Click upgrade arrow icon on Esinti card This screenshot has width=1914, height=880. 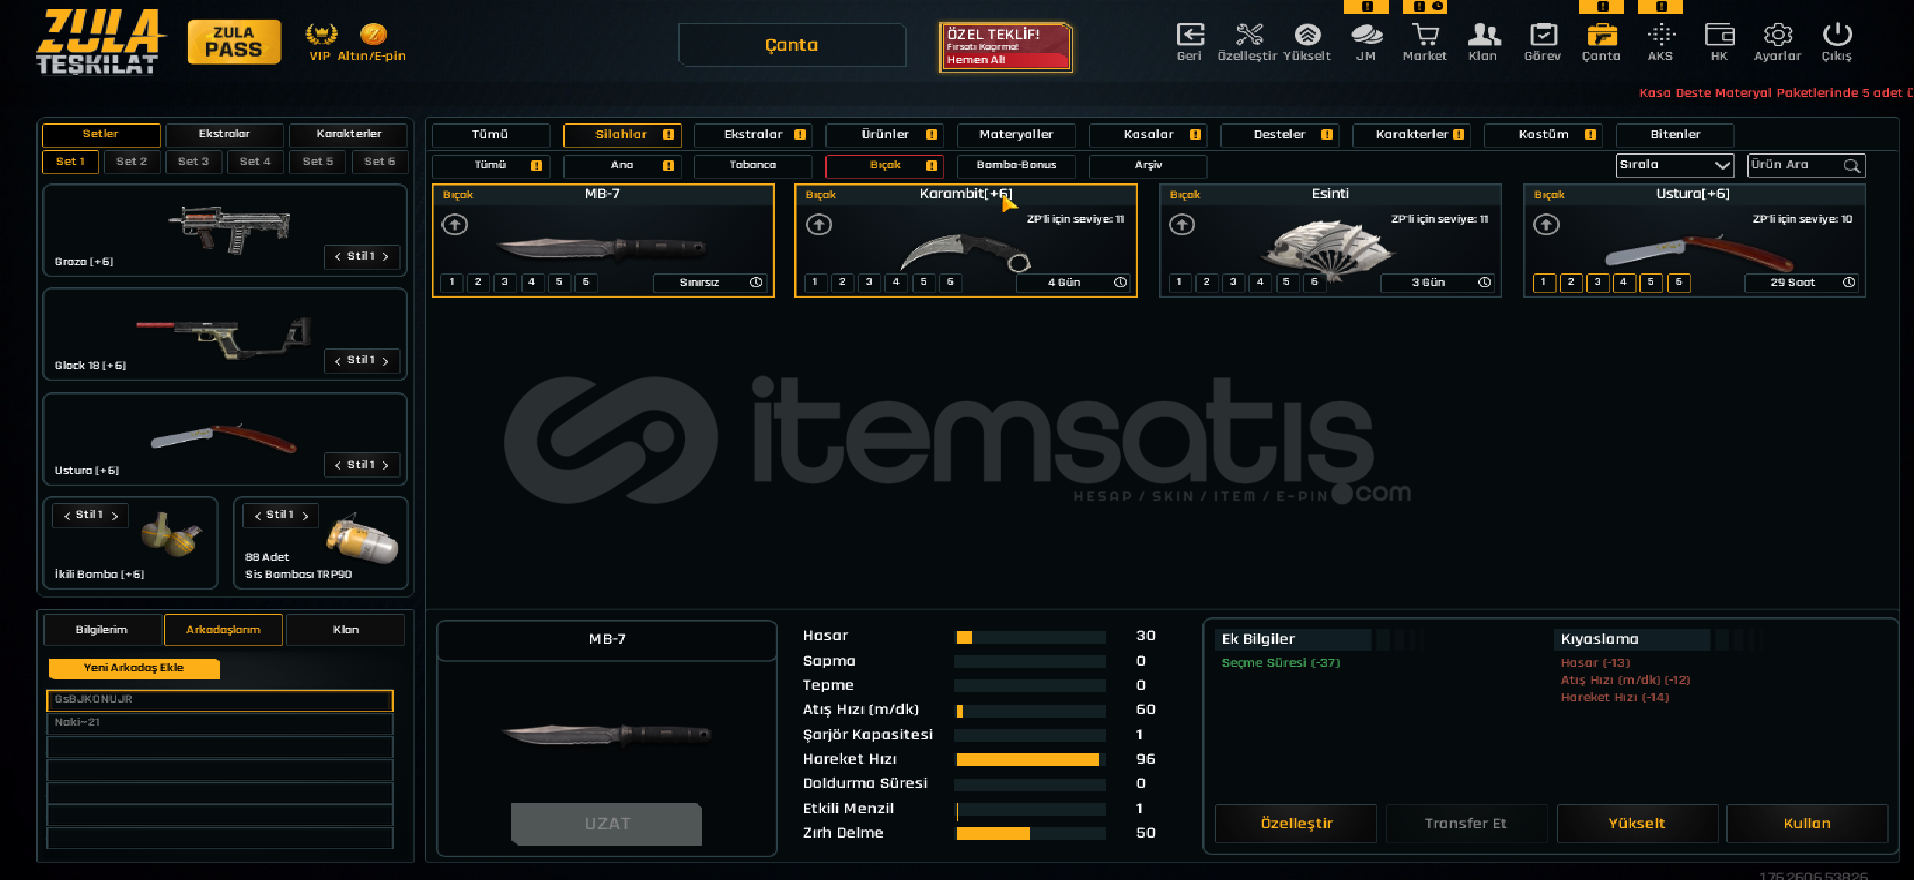point(1182,224)
